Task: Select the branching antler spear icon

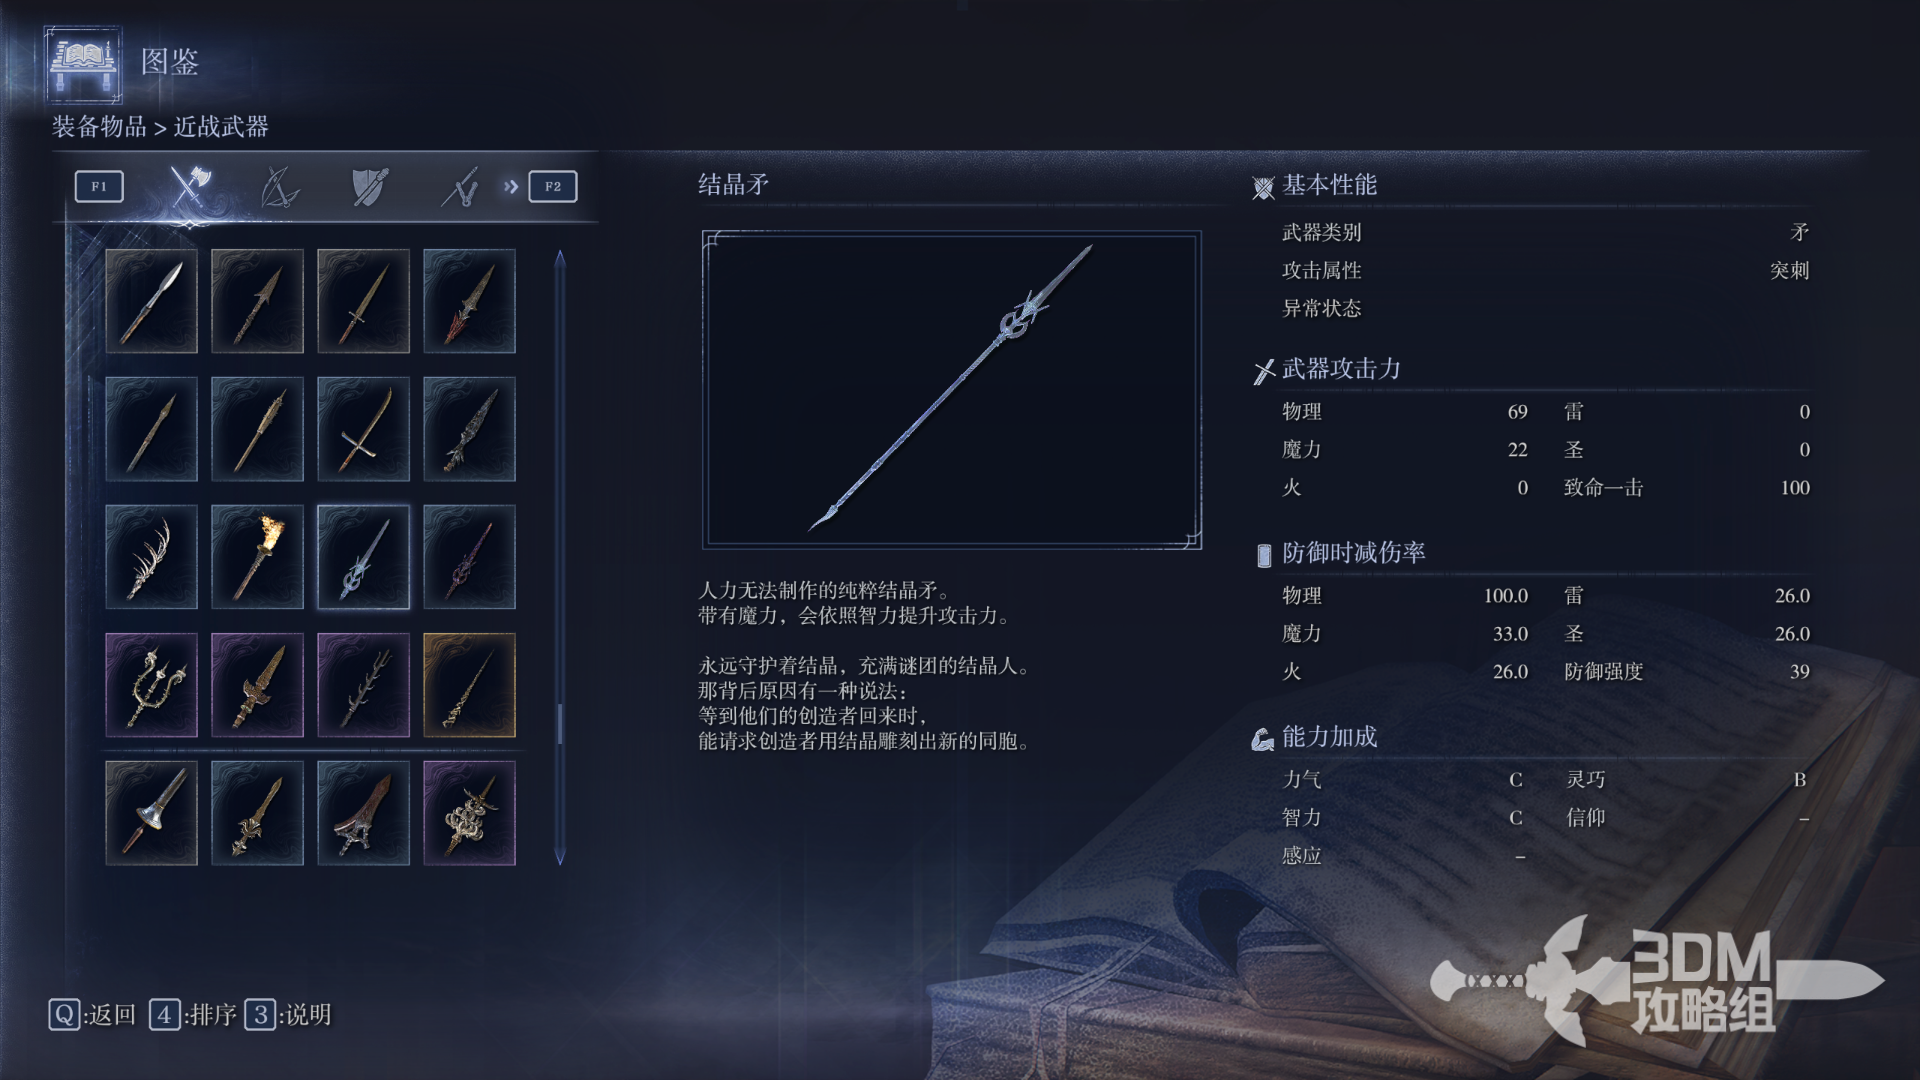Action: pyautogui.click(x=151, y=557)
